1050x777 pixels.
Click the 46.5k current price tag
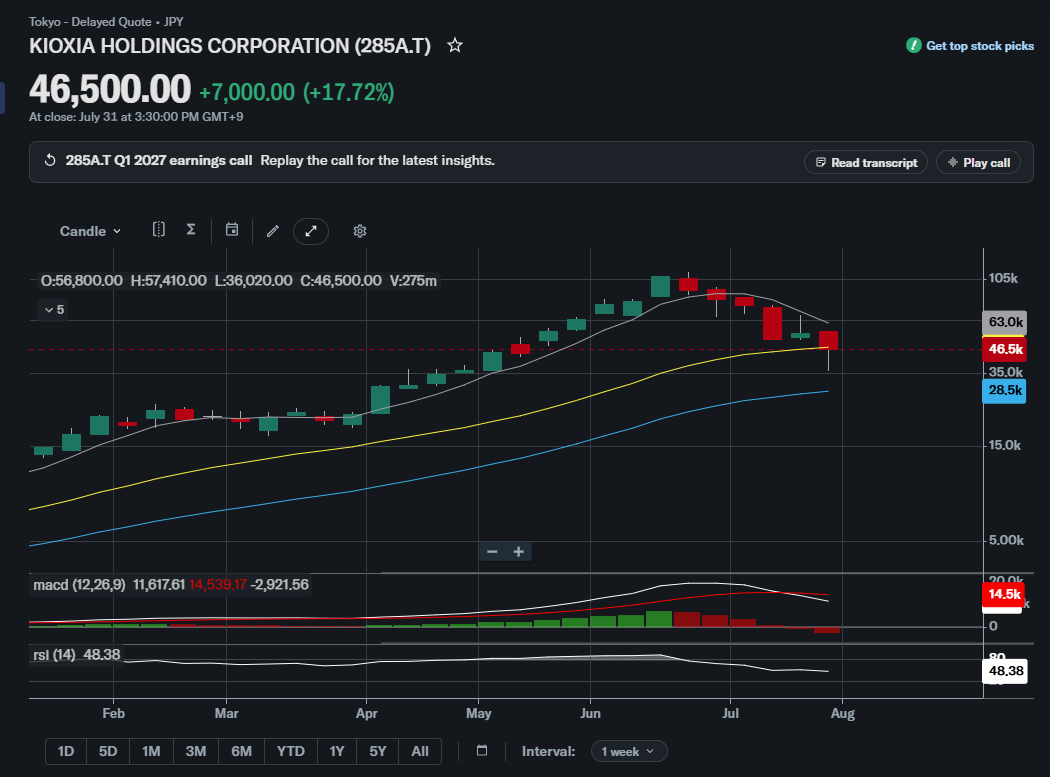[1004, 349]
